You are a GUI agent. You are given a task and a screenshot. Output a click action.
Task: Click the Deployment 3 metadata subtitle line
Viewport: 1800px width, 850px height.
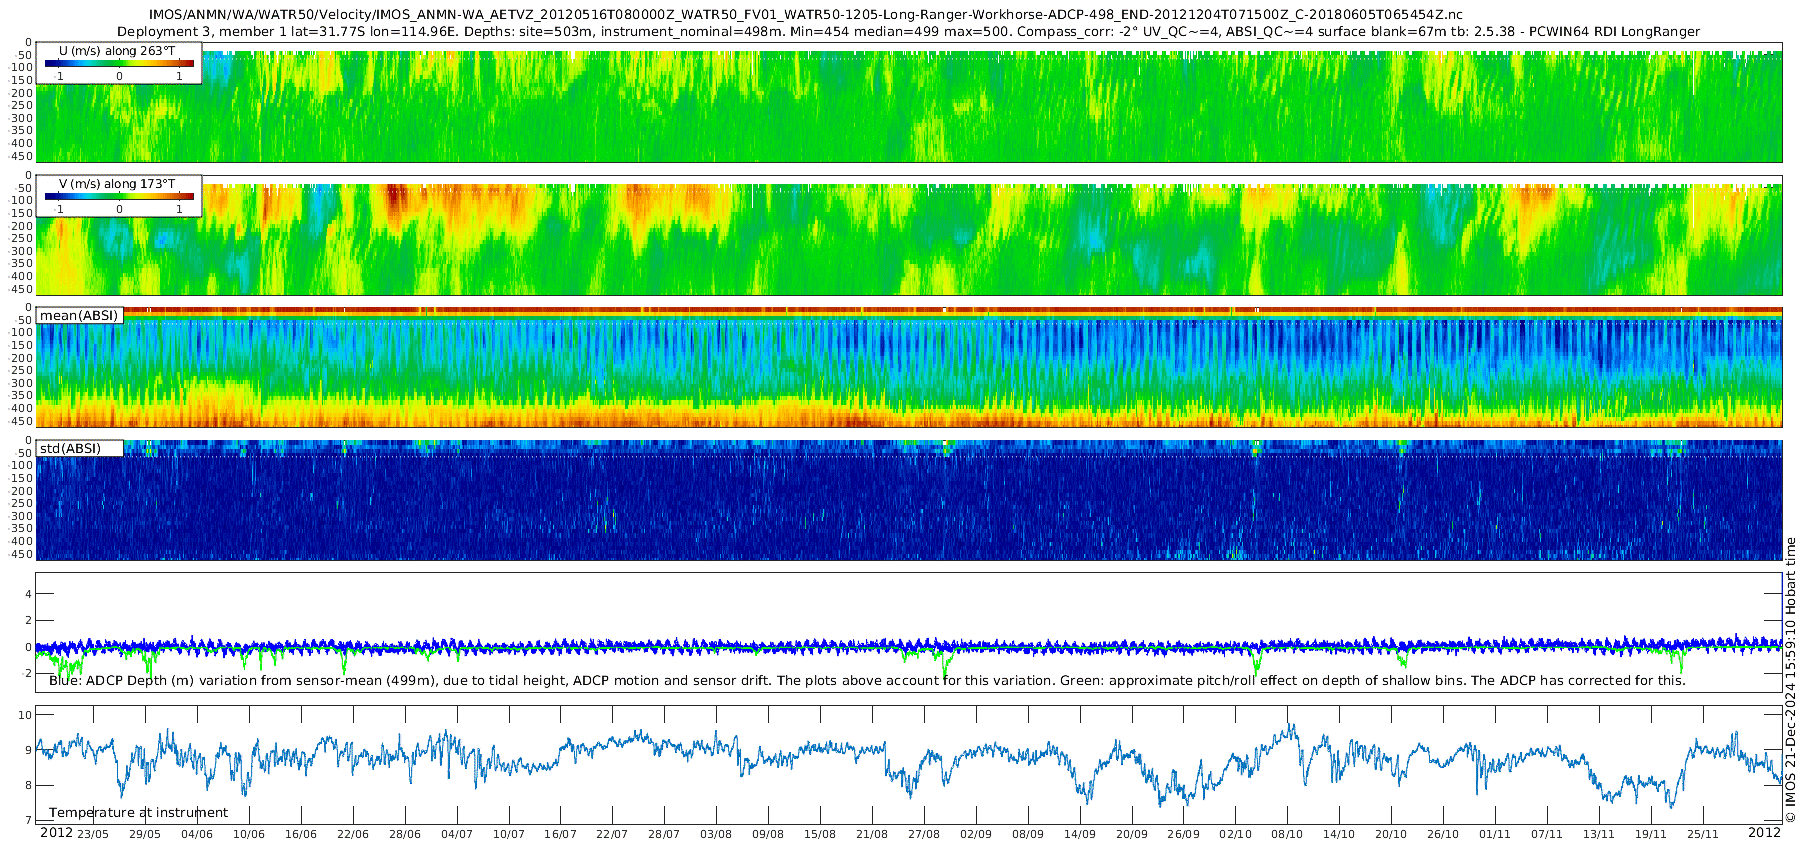click(x=908, y=31)
